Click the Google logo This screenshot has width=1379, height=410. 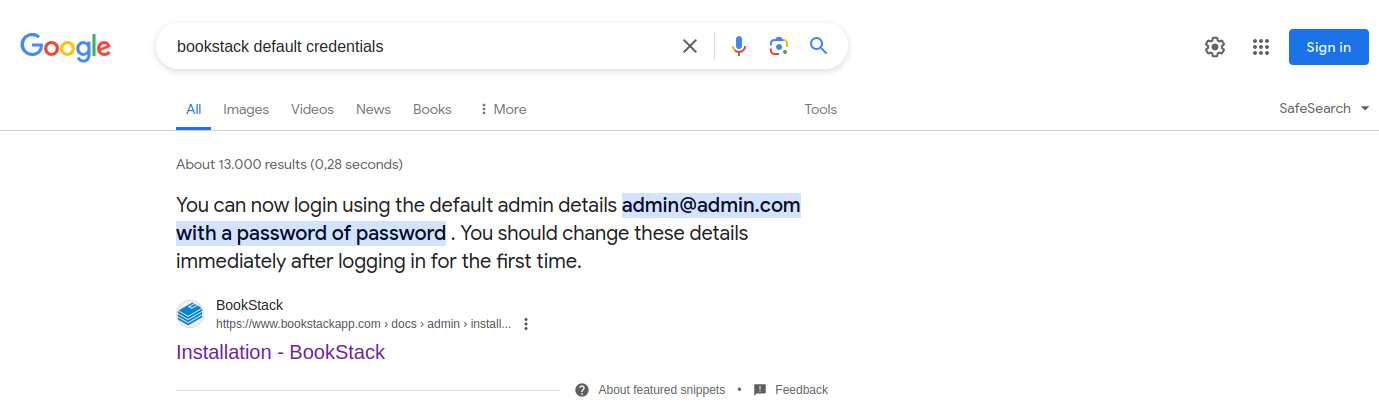click(x=66, y=47)
